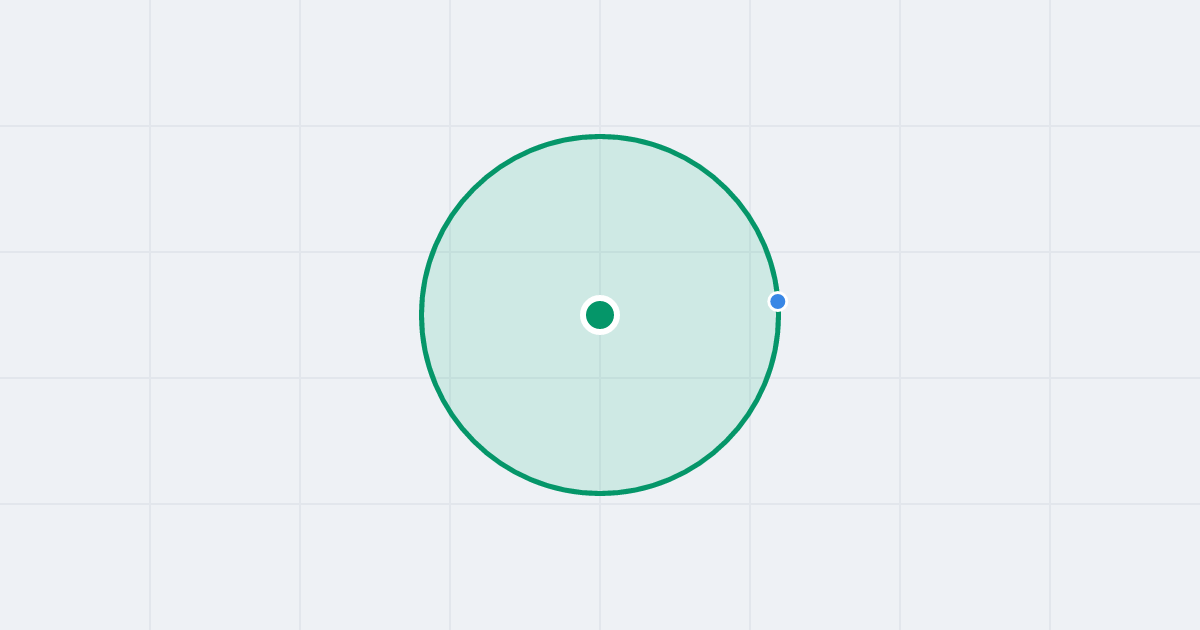Select the blue radius handle on the circle edge

778,301
